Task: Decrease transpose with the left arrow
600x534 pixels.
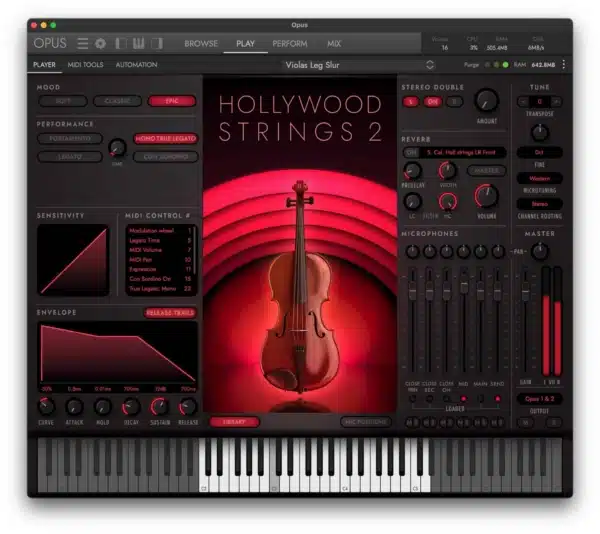Action: point(523,101)
